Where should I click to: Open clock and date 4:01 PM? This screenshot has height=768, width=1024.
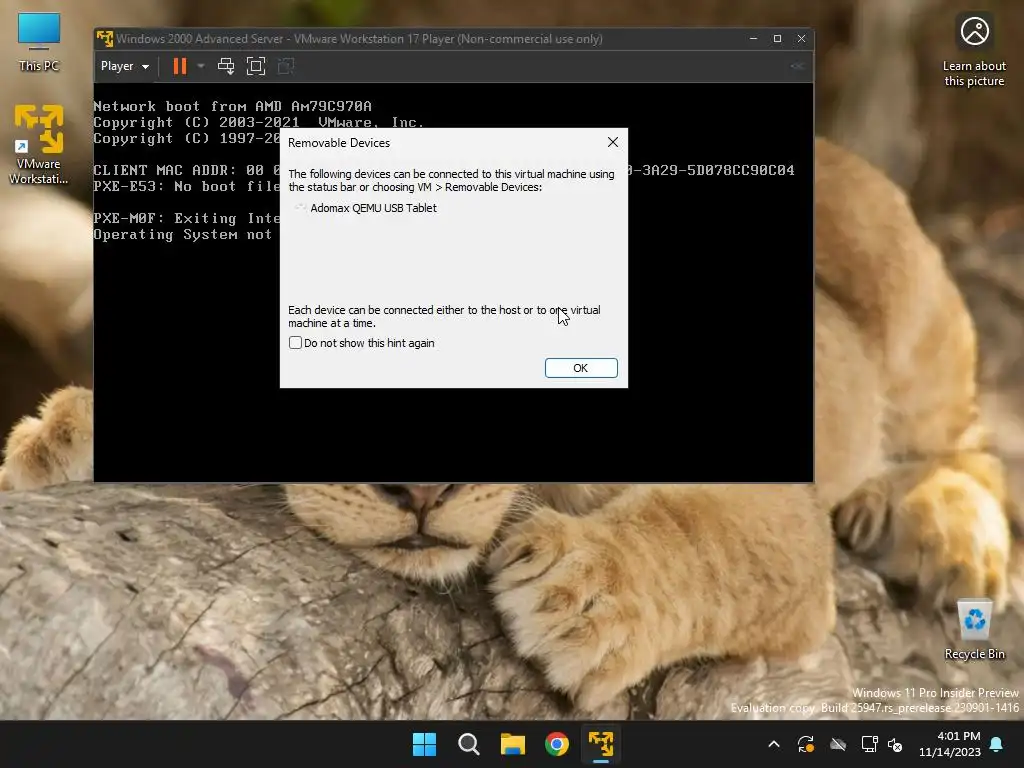click(x=950, y=744)
